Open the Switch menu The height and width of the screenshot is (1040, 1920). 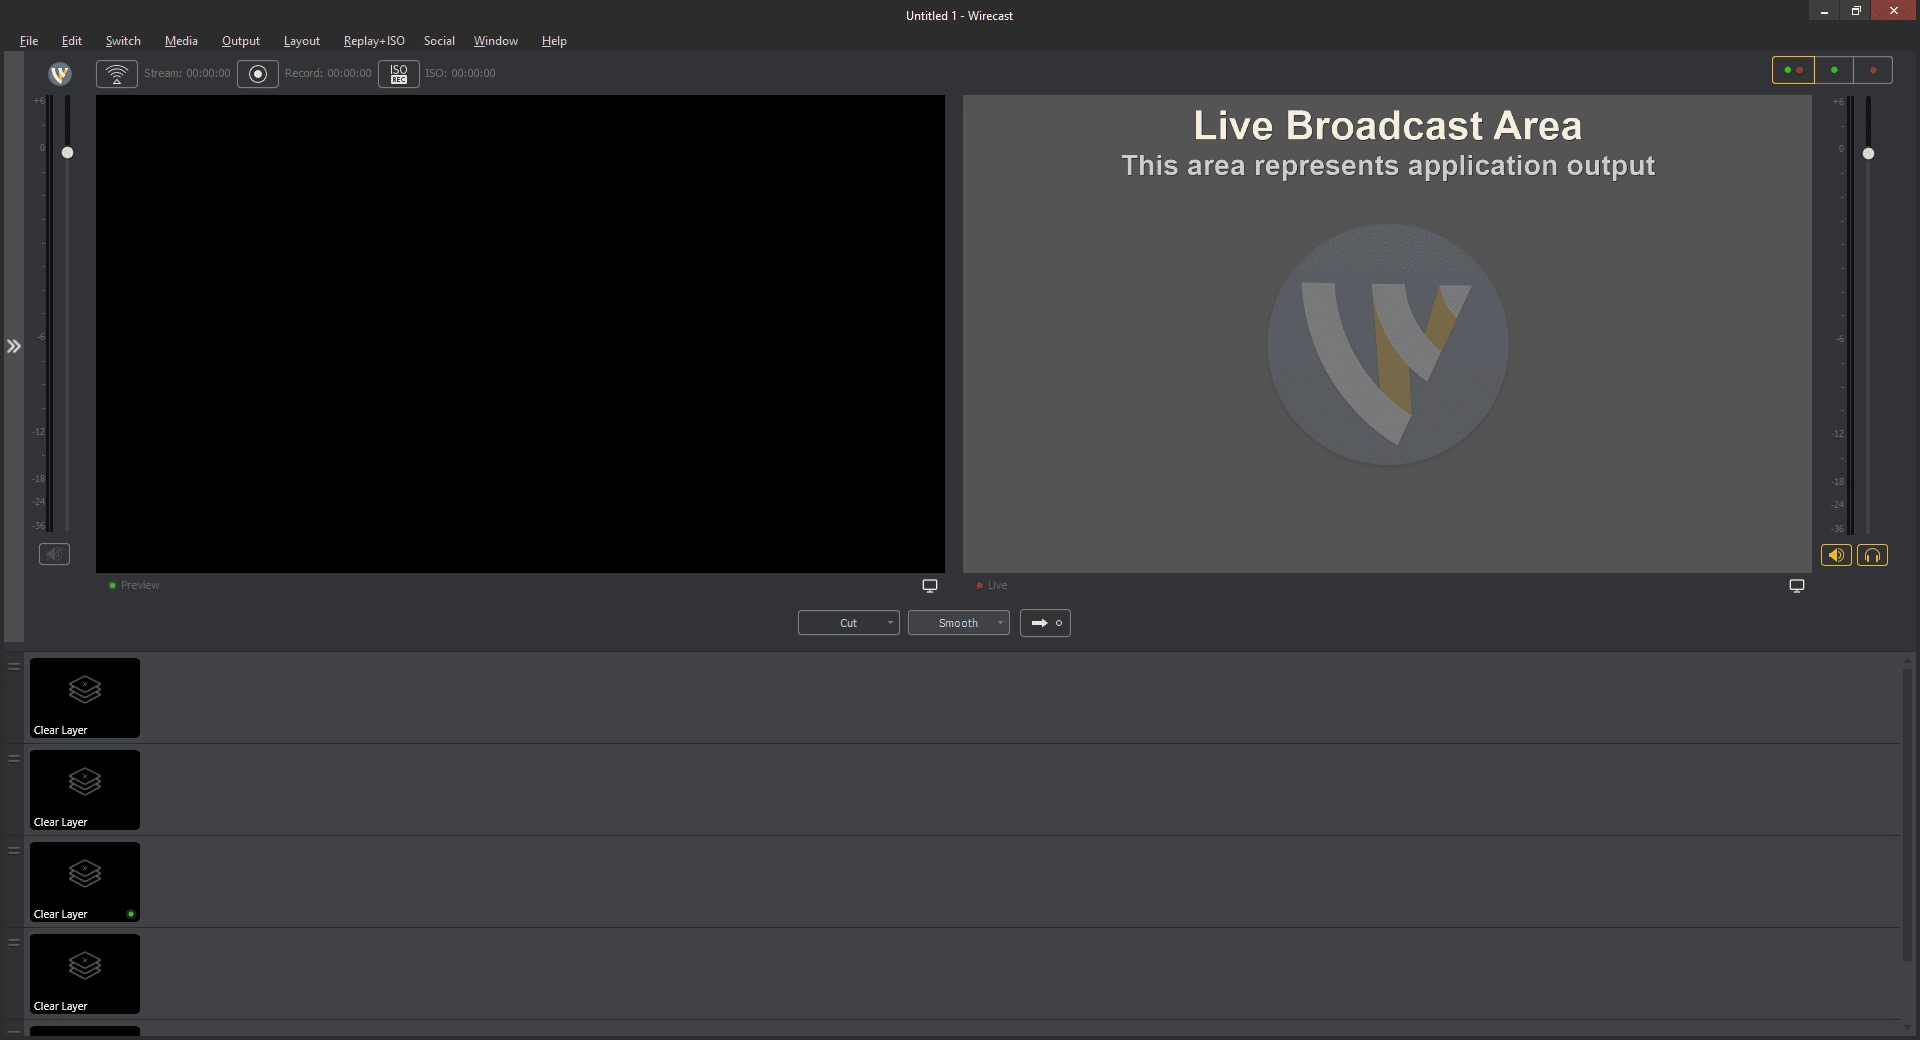123,41
